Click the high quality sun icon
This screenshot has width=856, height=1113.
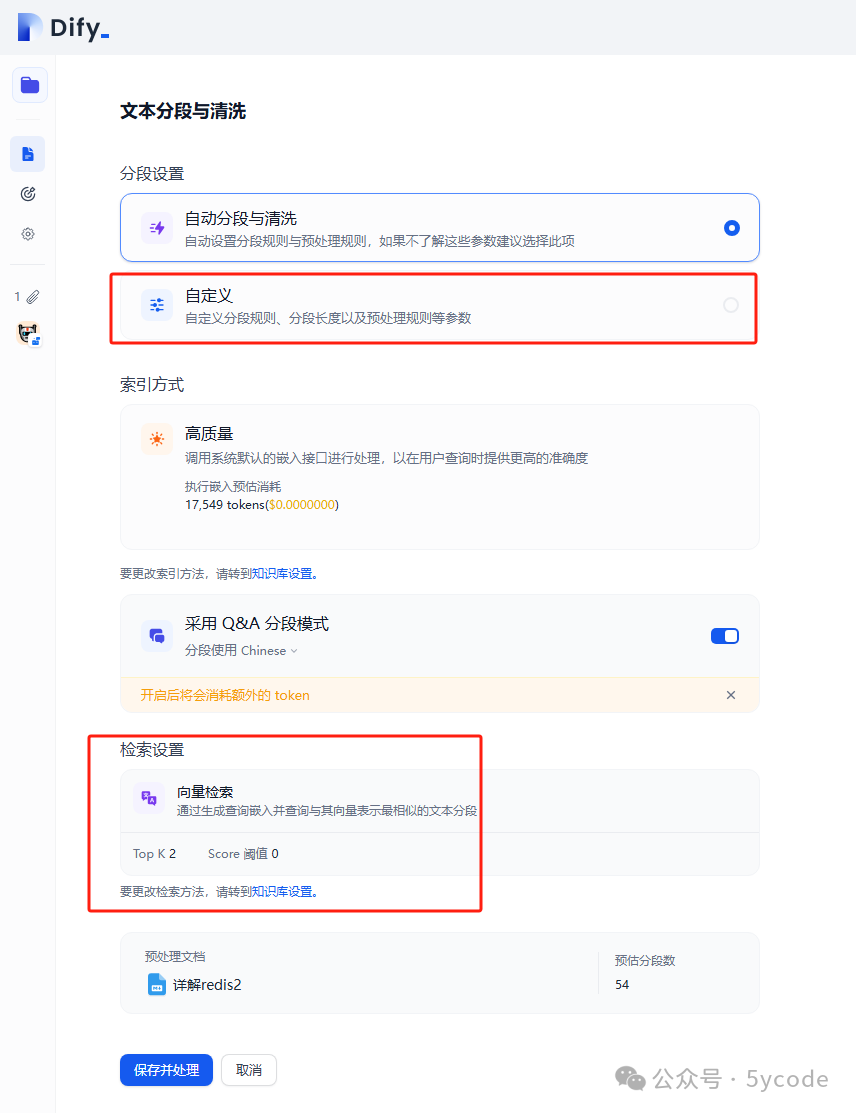[157, 439]
